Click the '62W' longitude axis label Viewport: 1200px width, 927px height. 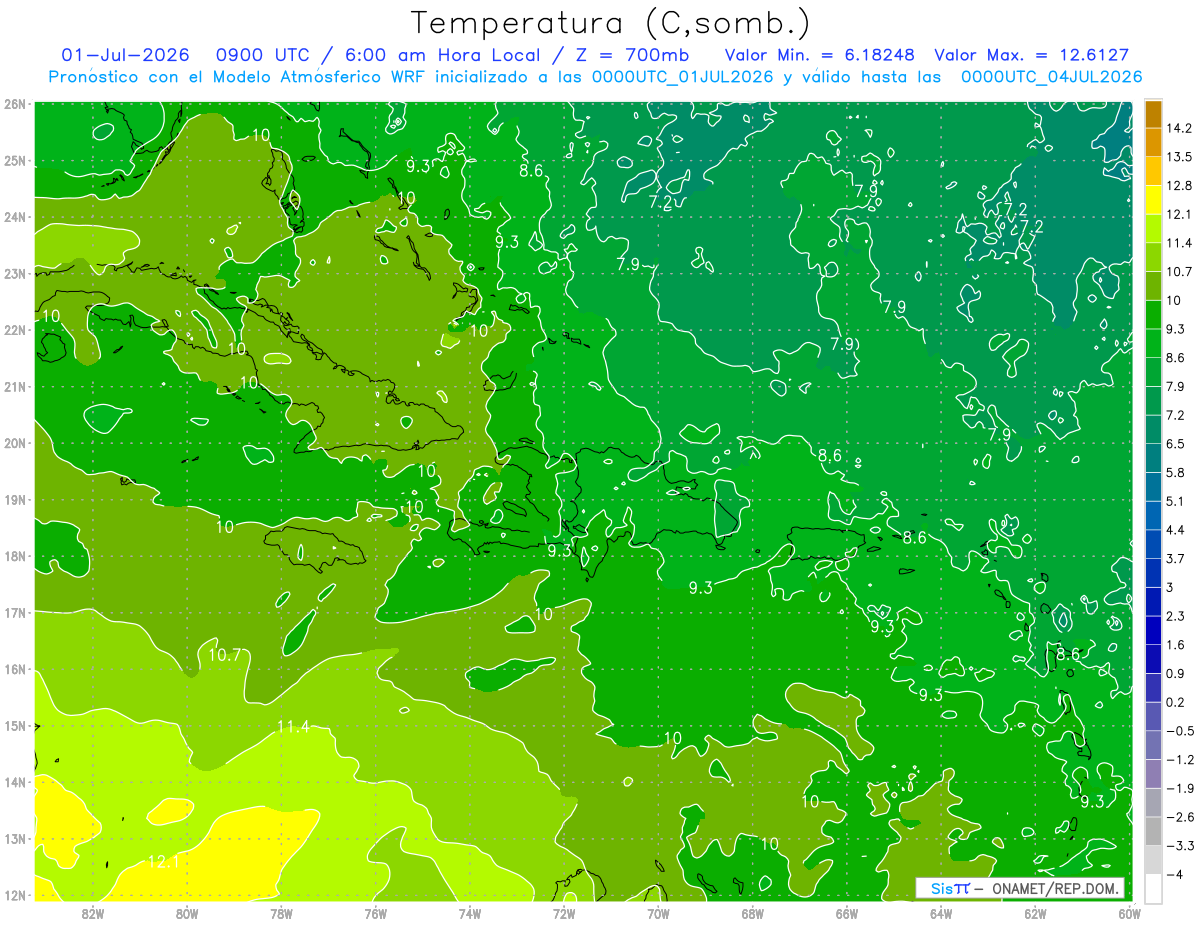point(1035,913)
